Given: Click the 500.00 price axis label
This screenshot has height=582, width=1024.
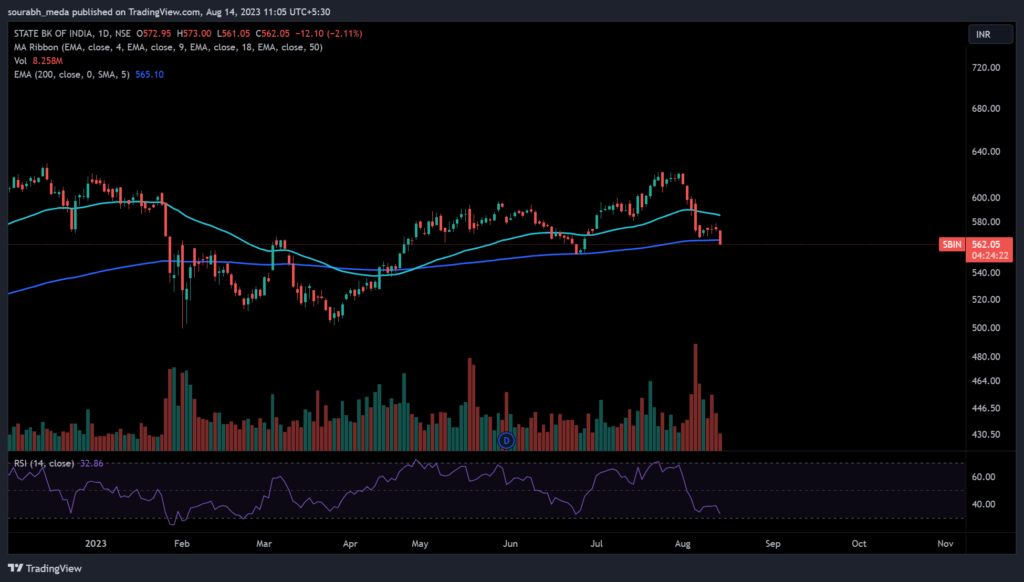Looking at the screenshot, I should pyautogui.click(x=985, y=328).
